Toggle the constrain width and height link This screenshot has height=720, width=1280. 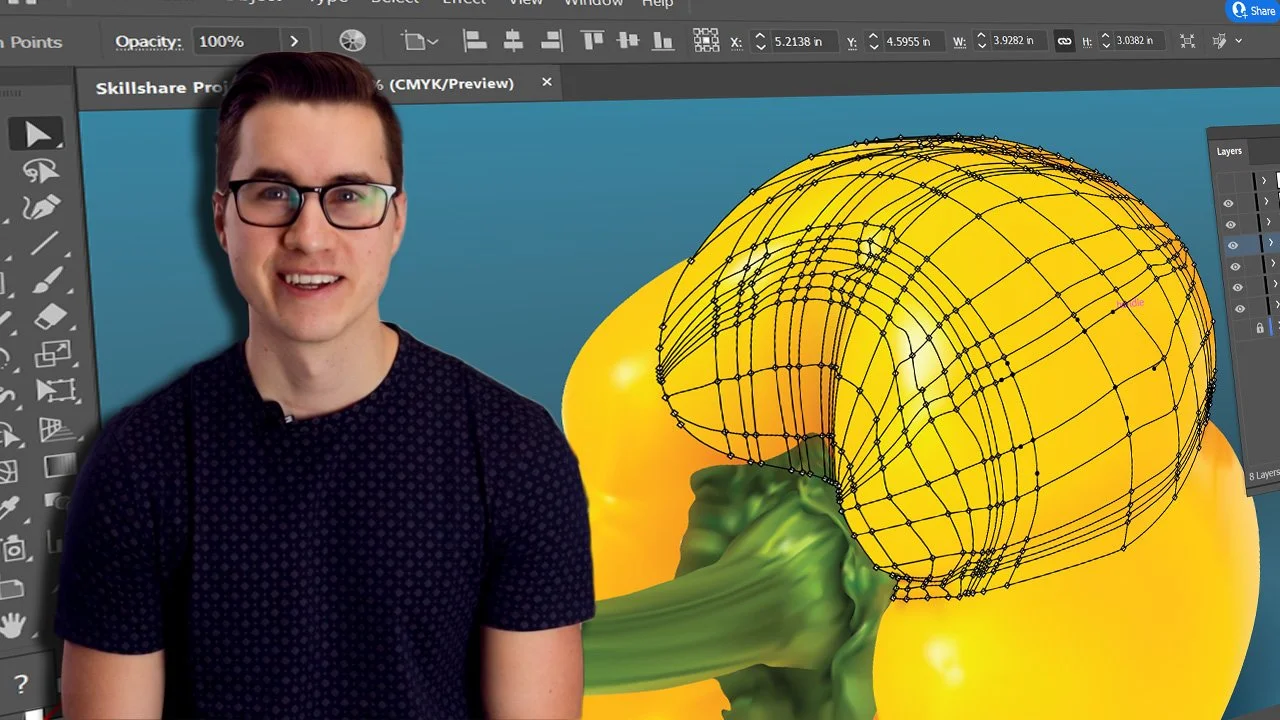(x=1065, y=41)
